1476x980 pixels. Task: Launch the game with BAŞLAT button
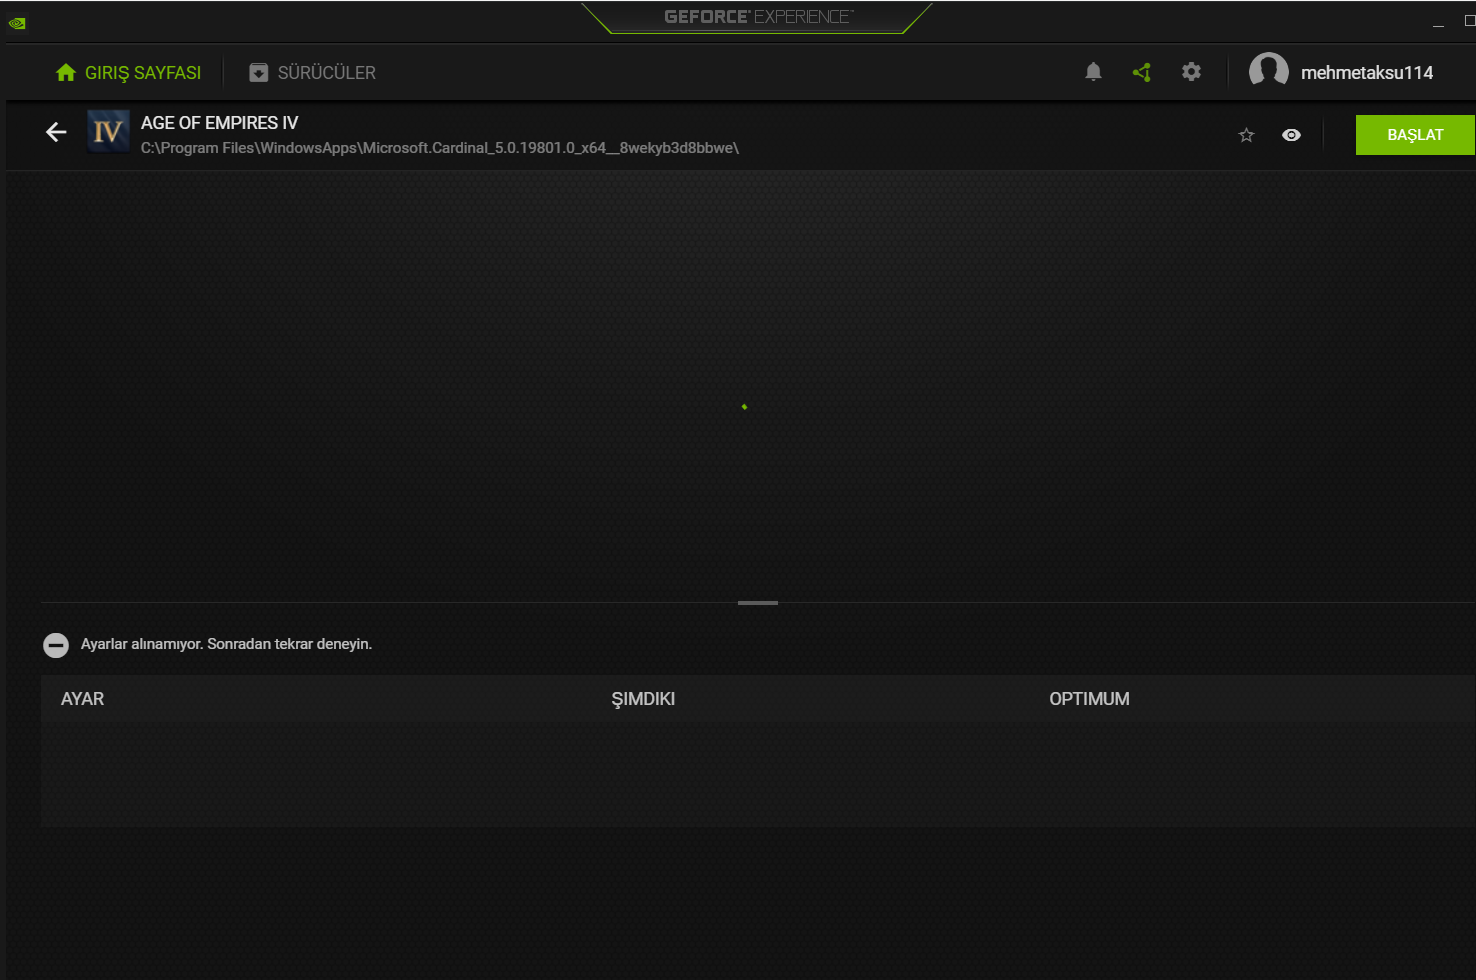pyautogui.click(x=1415, y=135)
